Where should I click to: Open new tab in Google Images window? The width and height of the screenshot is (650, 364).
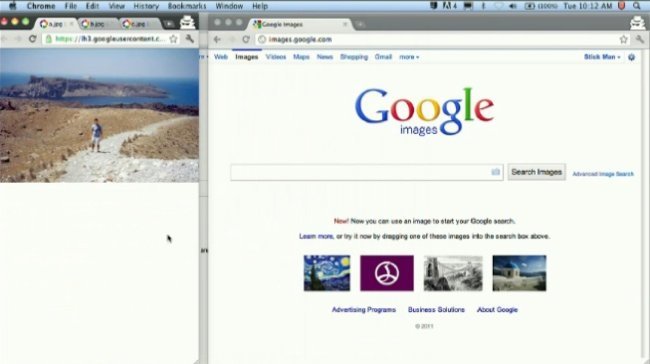[360, 24]
